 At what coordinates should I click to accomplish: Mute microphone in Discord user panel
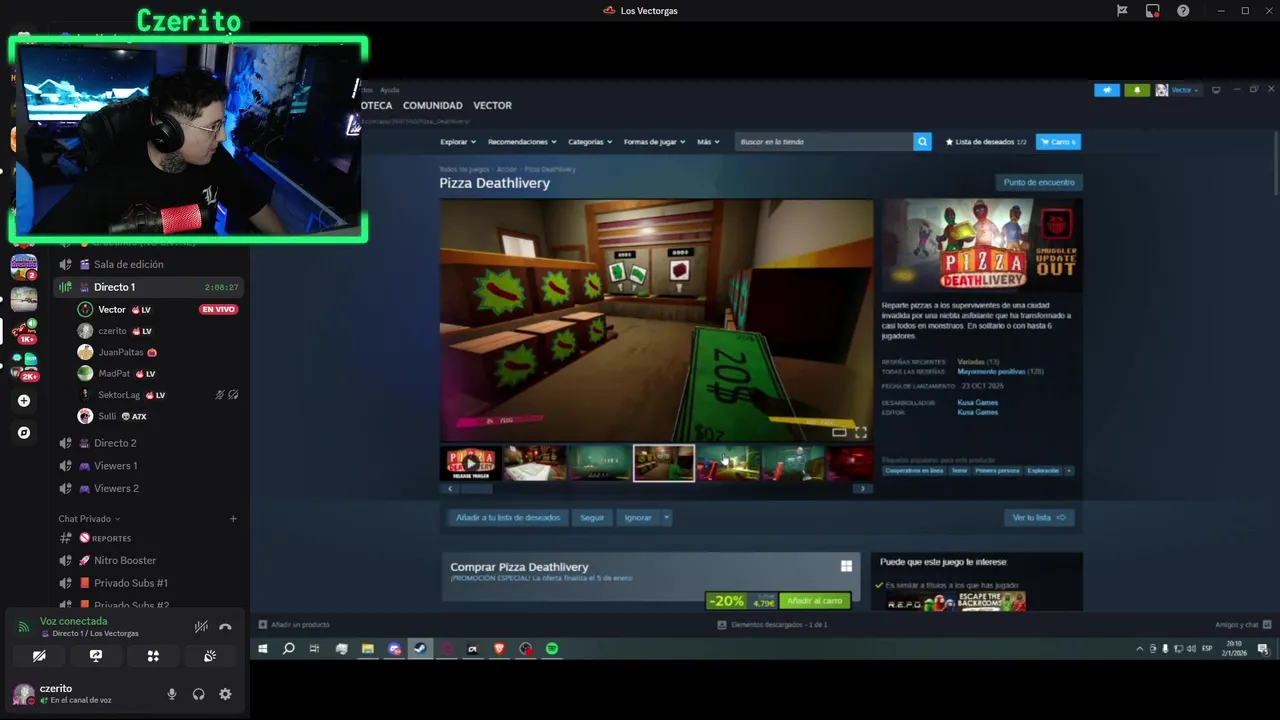(x=172, y=694)
